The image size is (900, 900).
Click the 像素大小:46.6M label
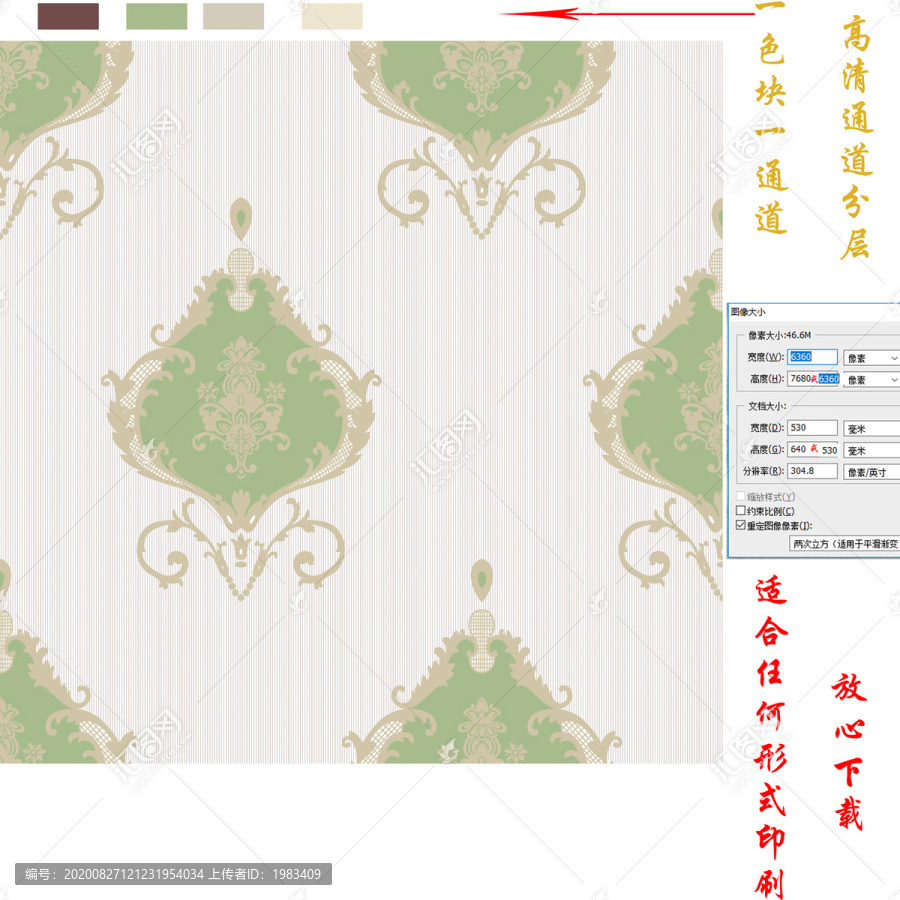[x=779, y=335]
